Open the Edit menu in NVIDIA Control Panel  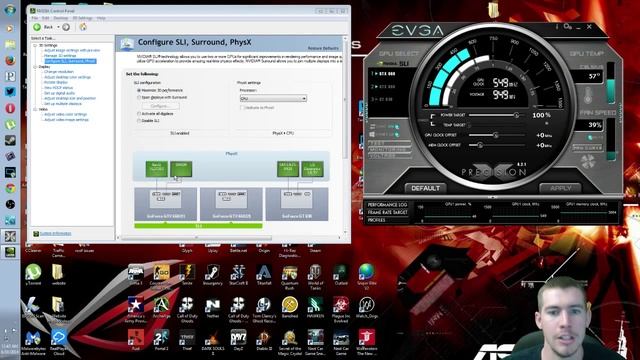point(46,18)
